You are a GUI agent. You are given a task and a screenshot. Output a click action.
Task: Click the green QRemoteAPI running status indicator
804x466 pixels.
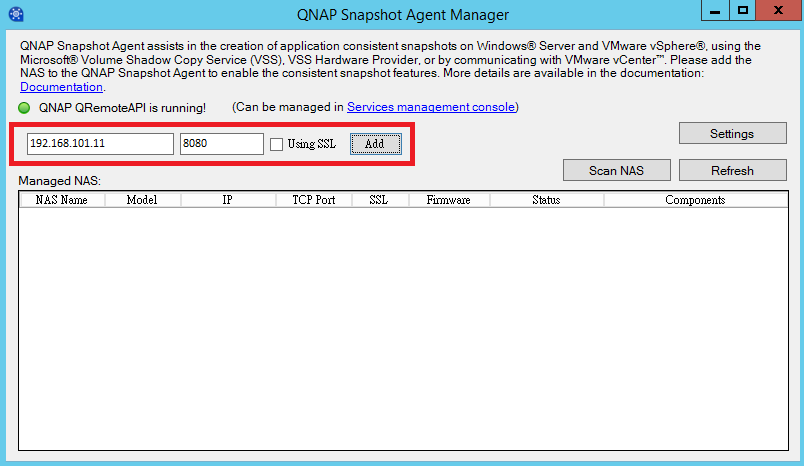point(24,108)
